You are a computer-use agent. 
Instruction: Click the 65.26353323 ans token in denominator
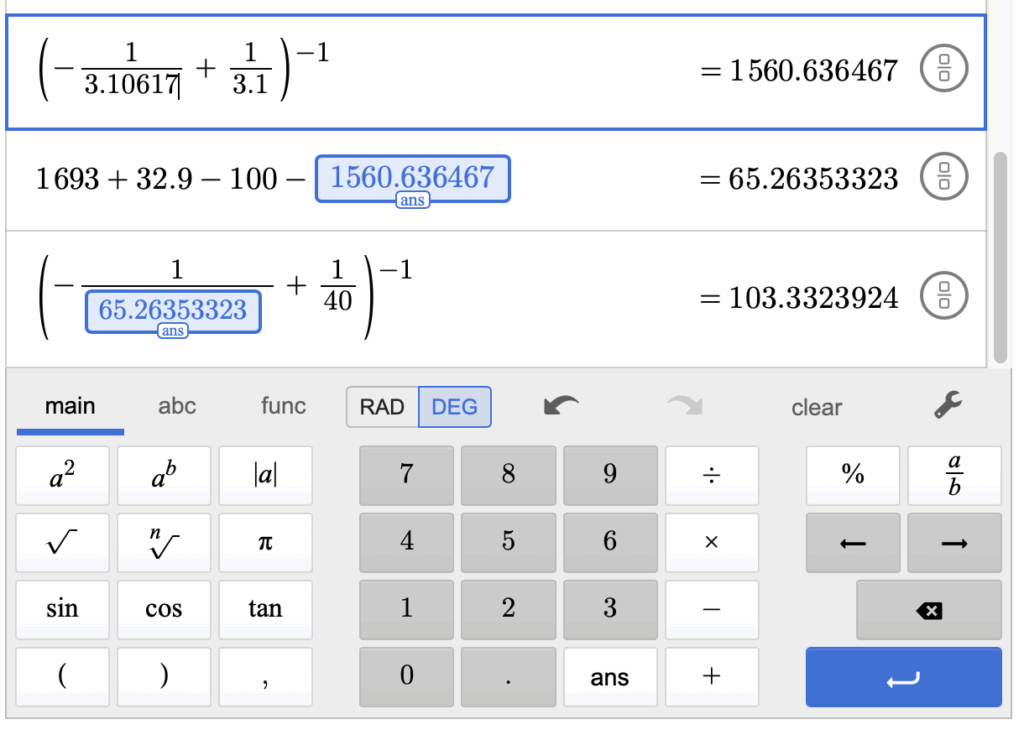173,310
